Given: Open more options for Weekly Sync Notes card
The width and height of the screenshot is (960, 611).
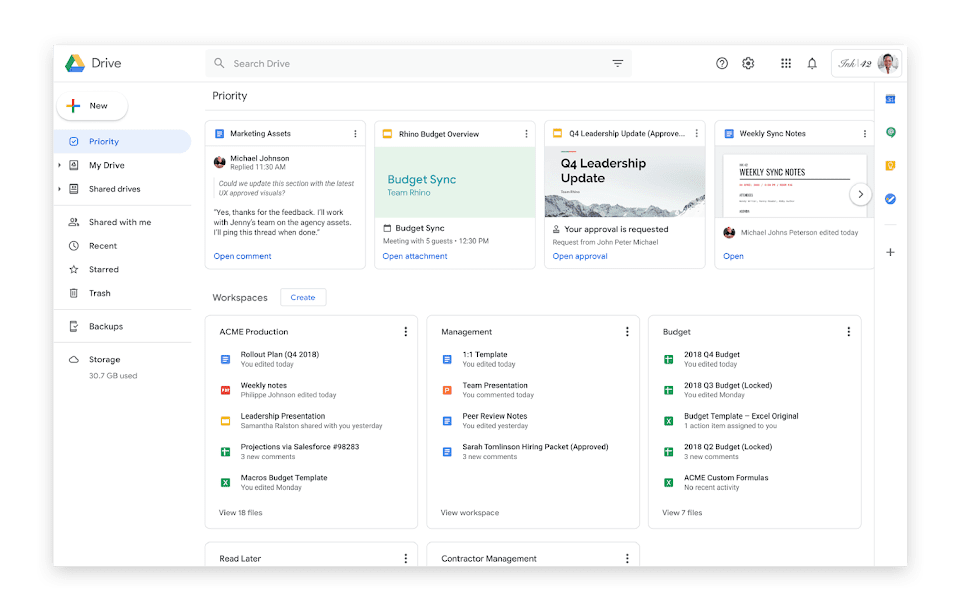Looking at the screenshot, I should (x=864, y=133).
